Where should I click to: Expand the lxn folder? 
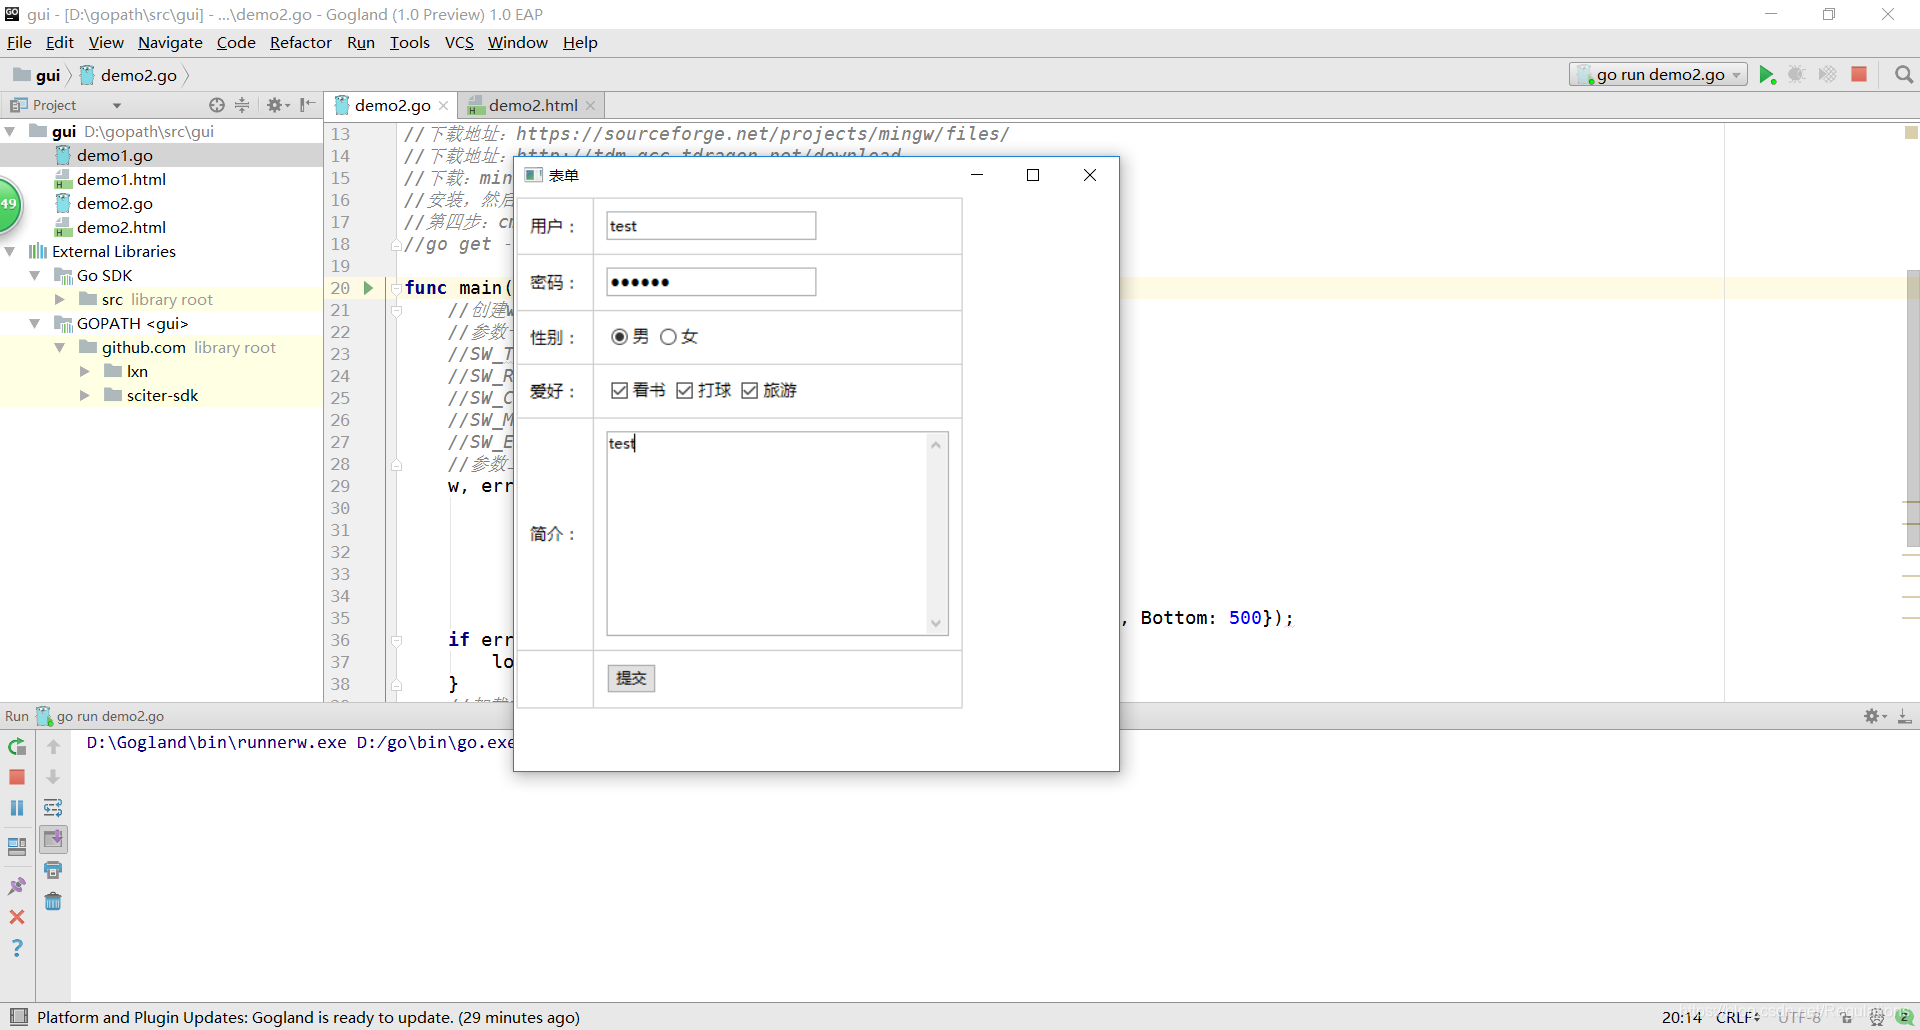click(85, 371)
